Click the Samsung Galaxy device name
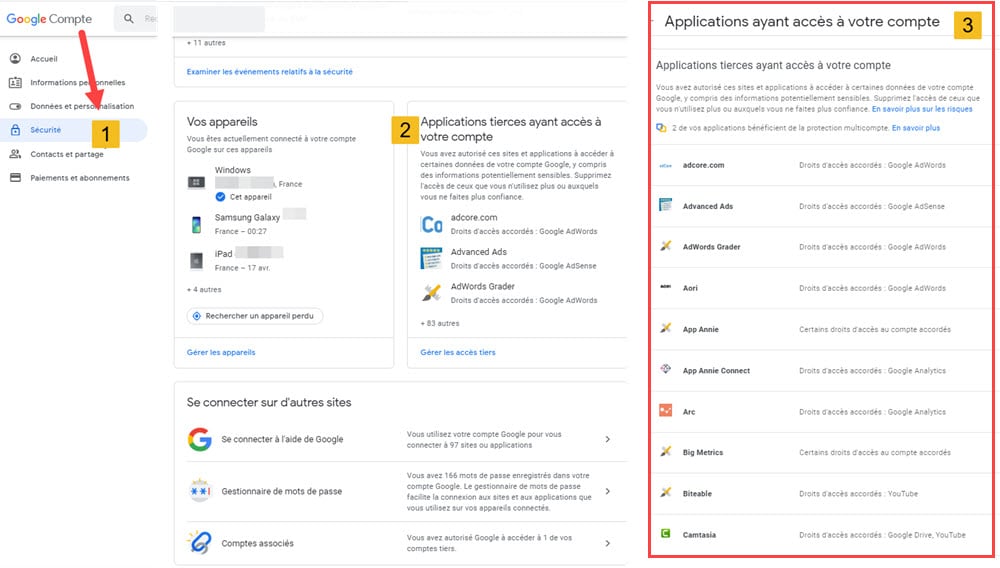 247,217
